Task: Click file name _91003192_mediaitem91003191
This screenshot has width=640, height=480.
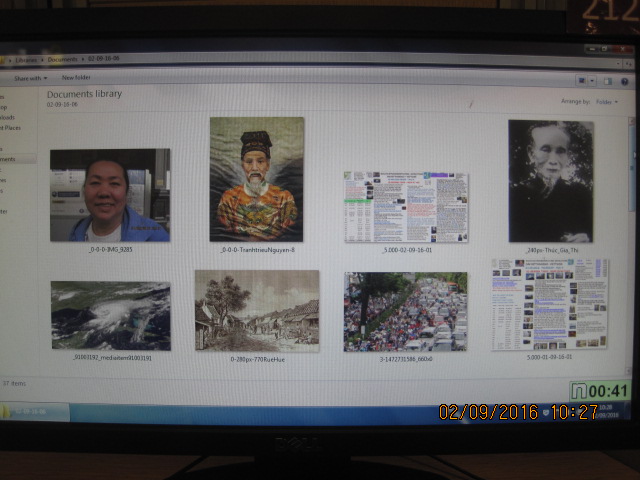Action: (112, 358)
